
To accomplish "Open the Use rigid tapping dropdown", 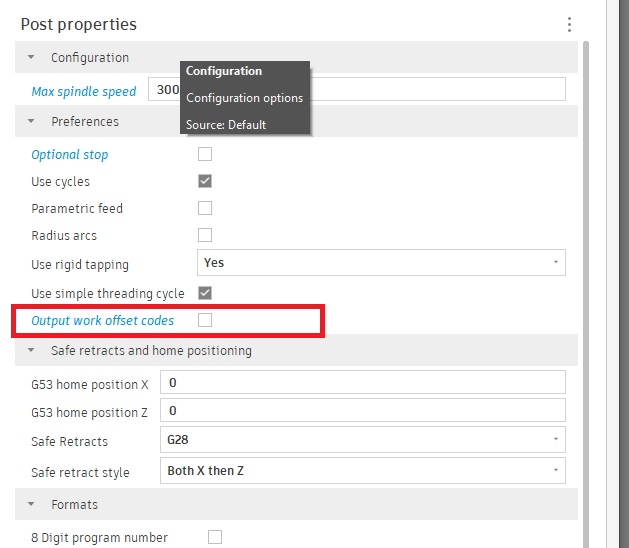I will pos(381,263).
